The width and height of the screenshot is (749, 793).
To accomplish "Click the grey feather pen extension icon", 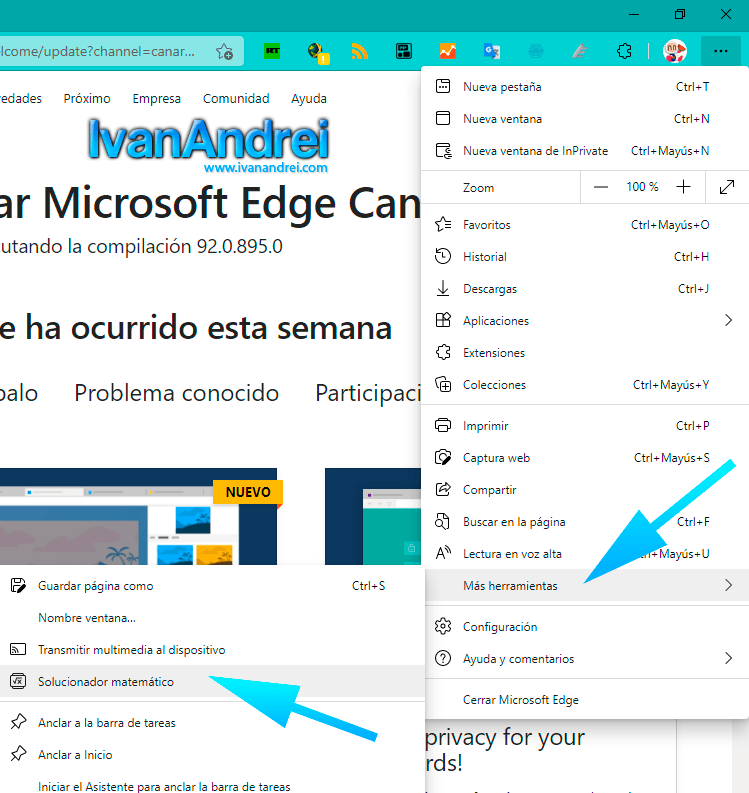I will (580, 51).
